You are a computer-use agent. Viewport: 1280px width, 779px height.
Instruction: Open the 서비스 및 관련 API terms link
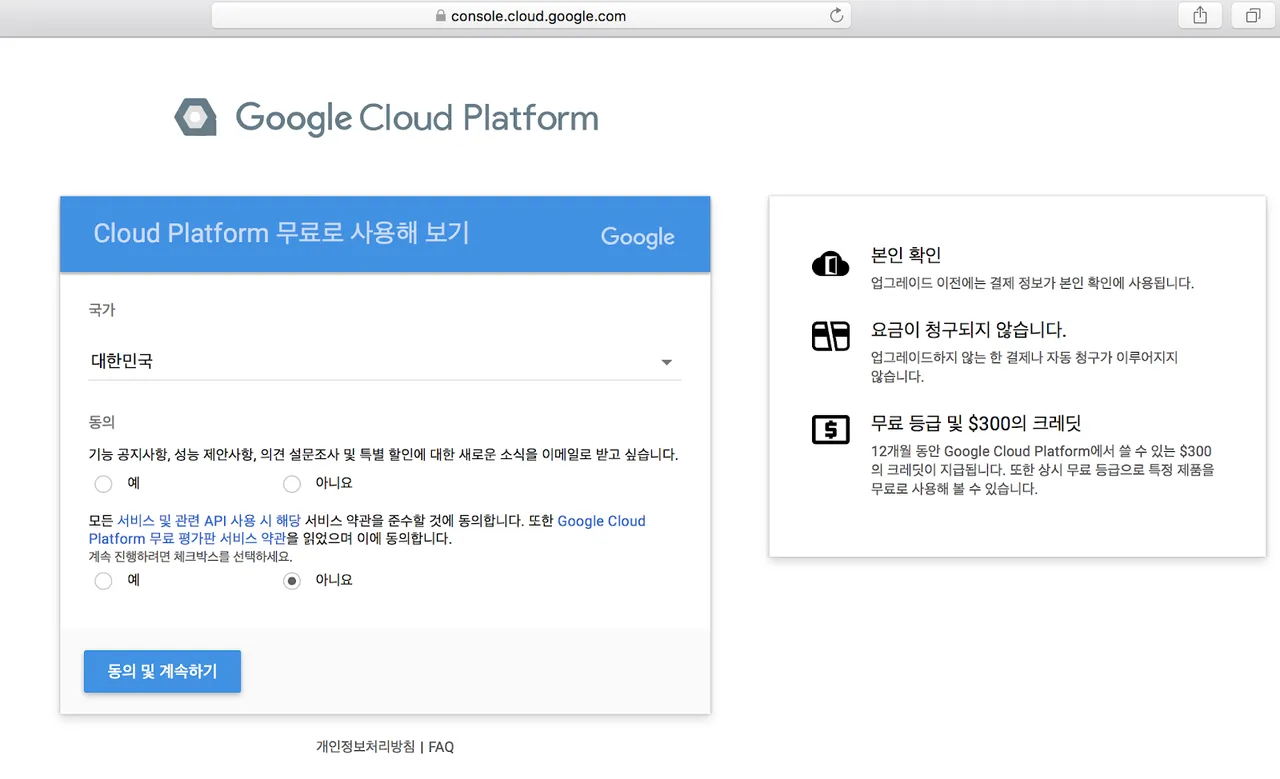209,521
